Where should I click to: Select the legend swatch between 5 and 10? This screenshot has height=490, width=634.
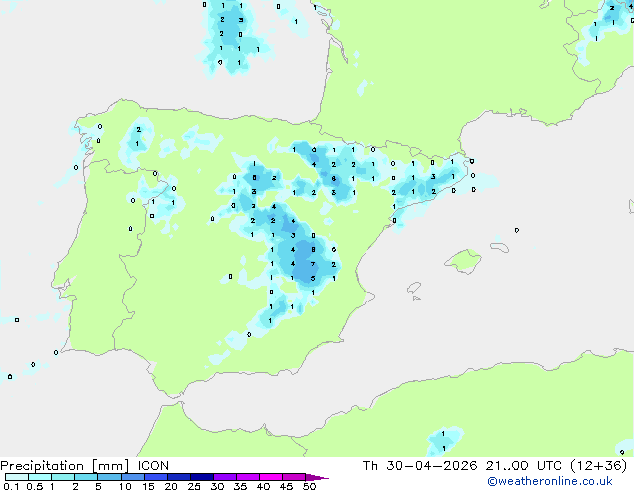tap(109, 477)
